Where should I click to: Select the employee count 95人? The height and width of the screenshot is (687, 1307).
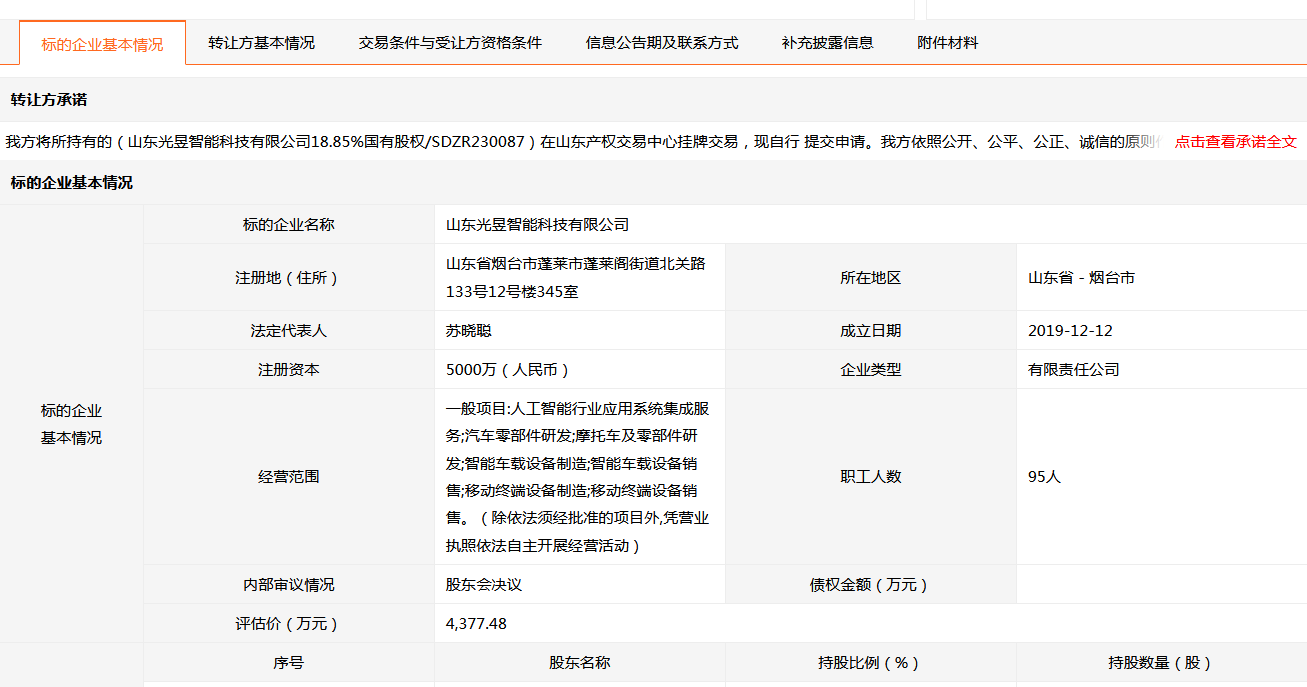click(1044, 477)
